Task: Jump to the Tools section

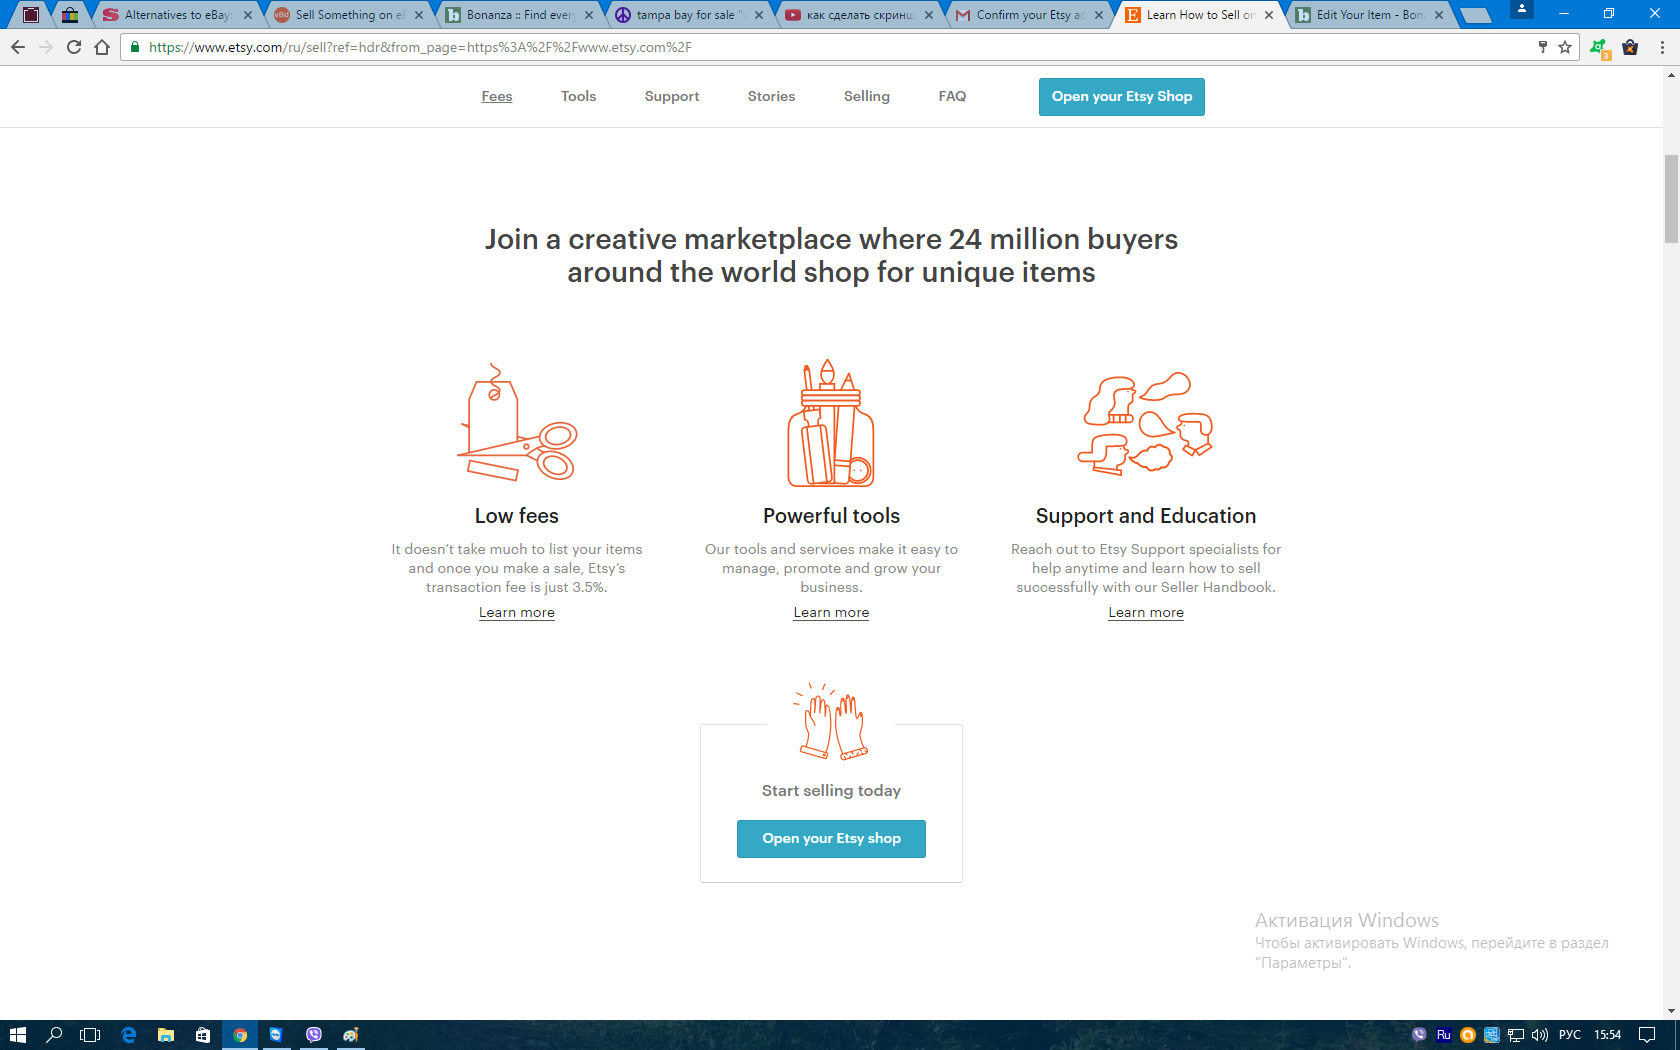Action: coord(578,96)
